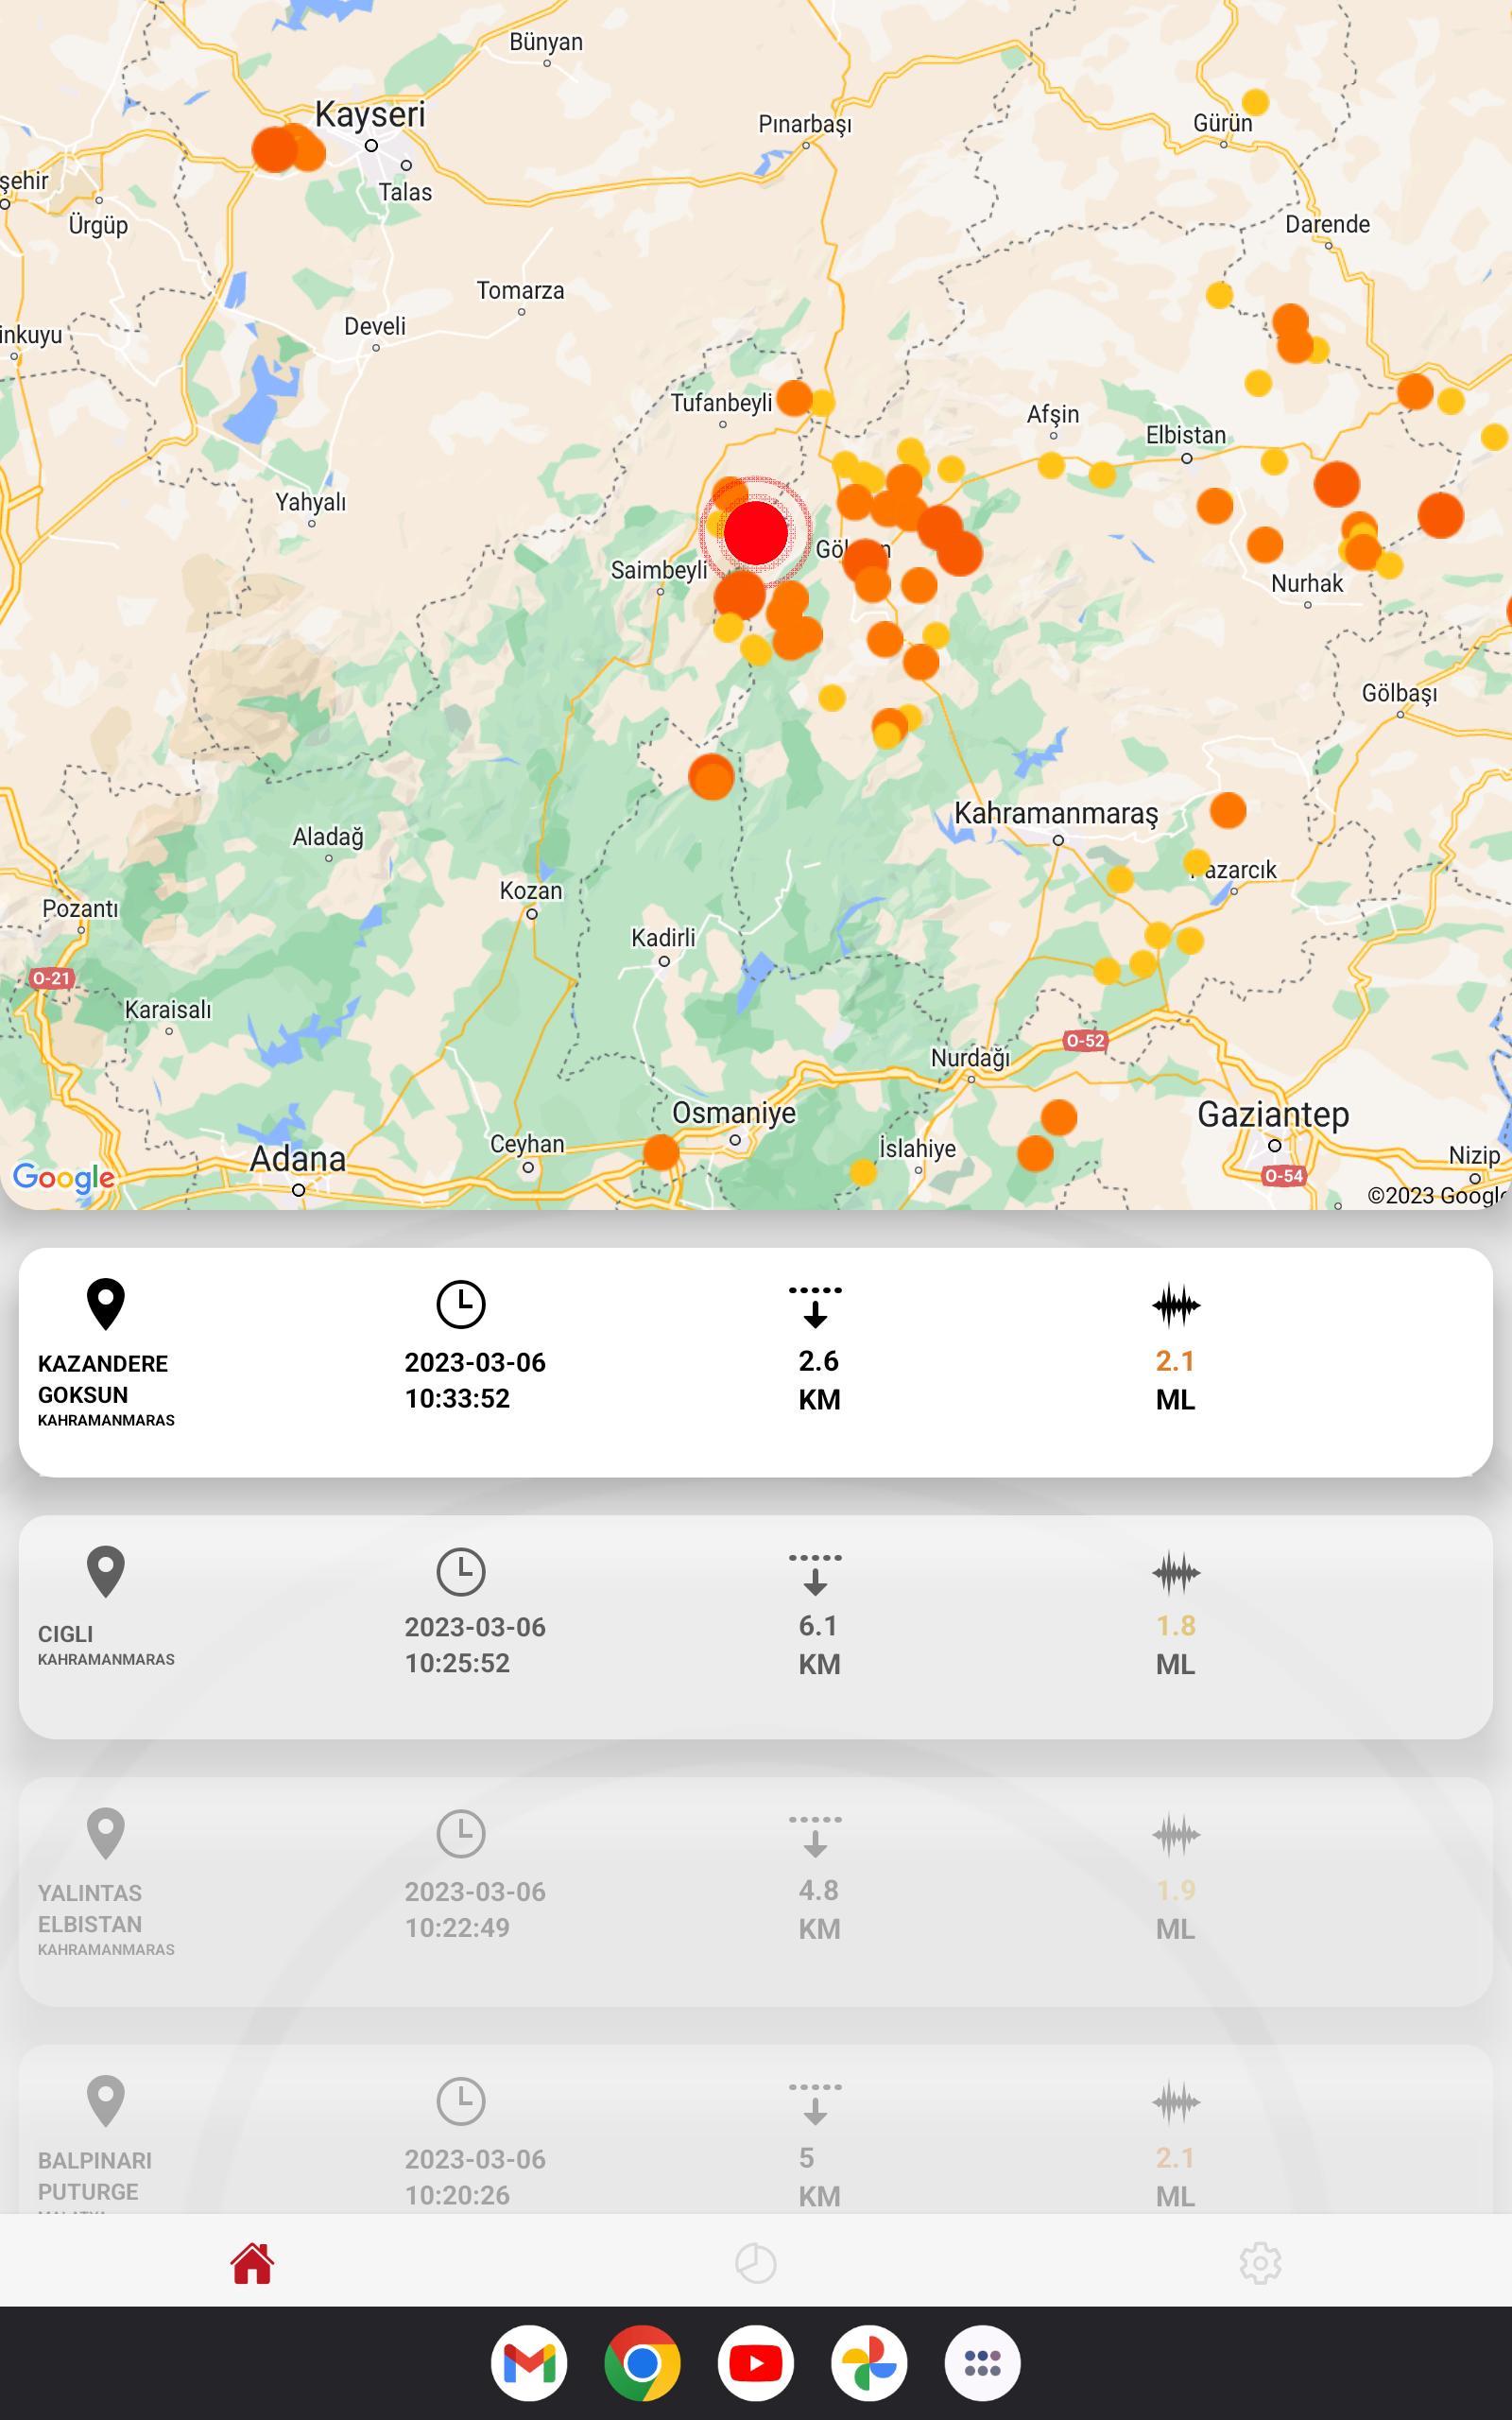Tap seismic wave icon above 2.1 ML in Kazandere card

(x=1176, y=1305)
